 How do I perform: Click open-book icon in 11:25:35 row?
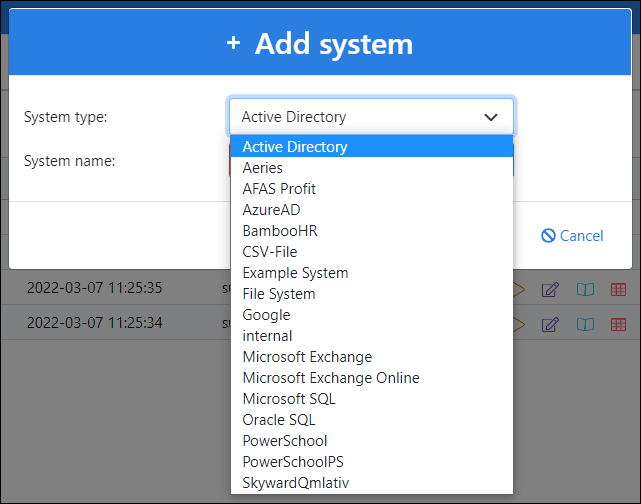point(585,290)
